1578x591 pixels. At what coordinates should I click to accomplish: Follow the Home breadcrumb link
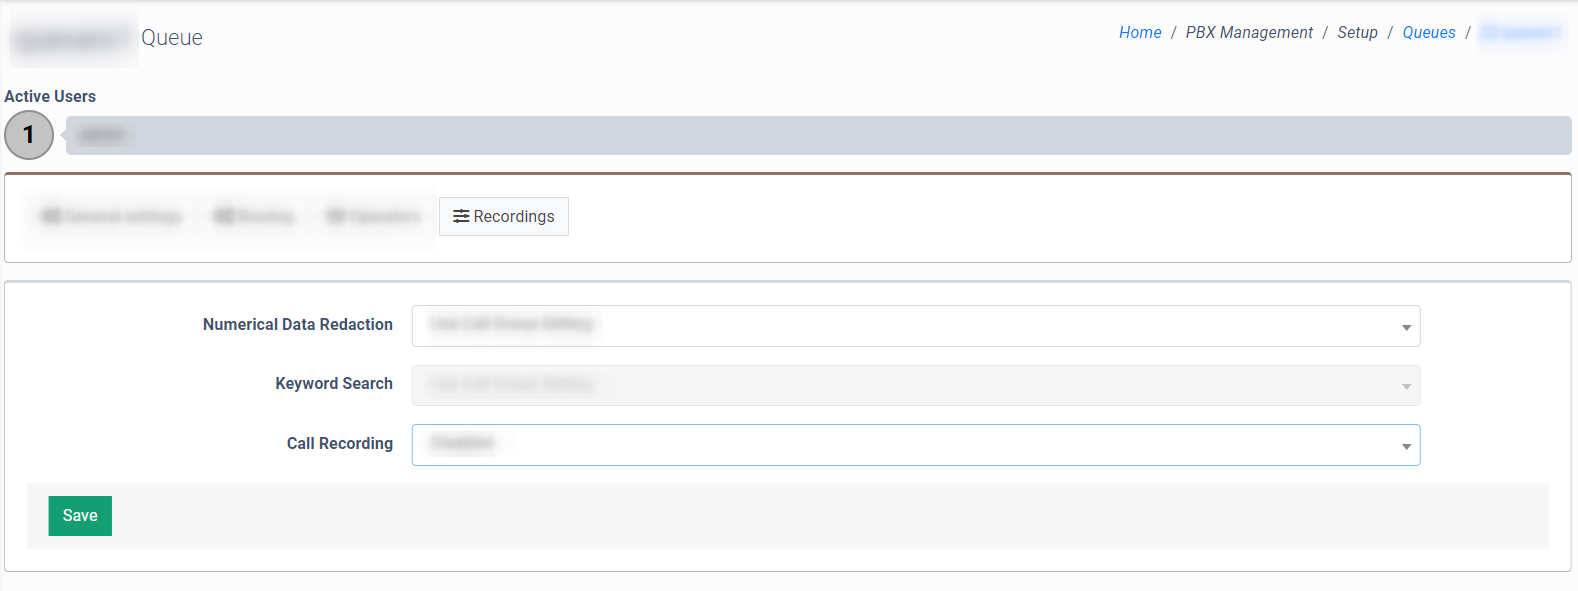(x=1140, y=33)
